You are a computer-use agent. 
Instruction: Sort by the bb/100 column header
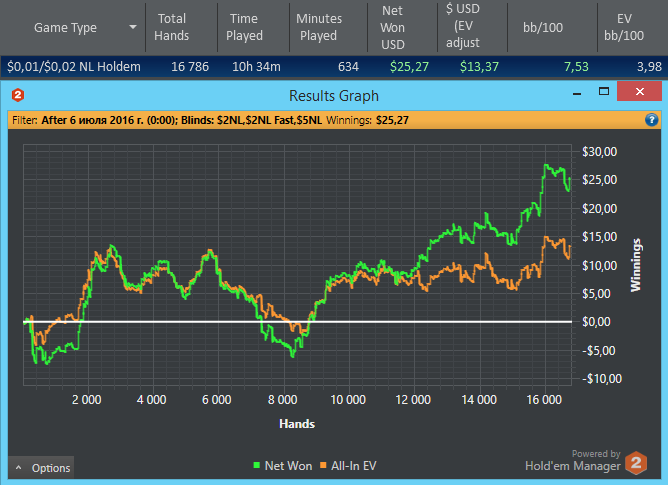pos(543,28)
